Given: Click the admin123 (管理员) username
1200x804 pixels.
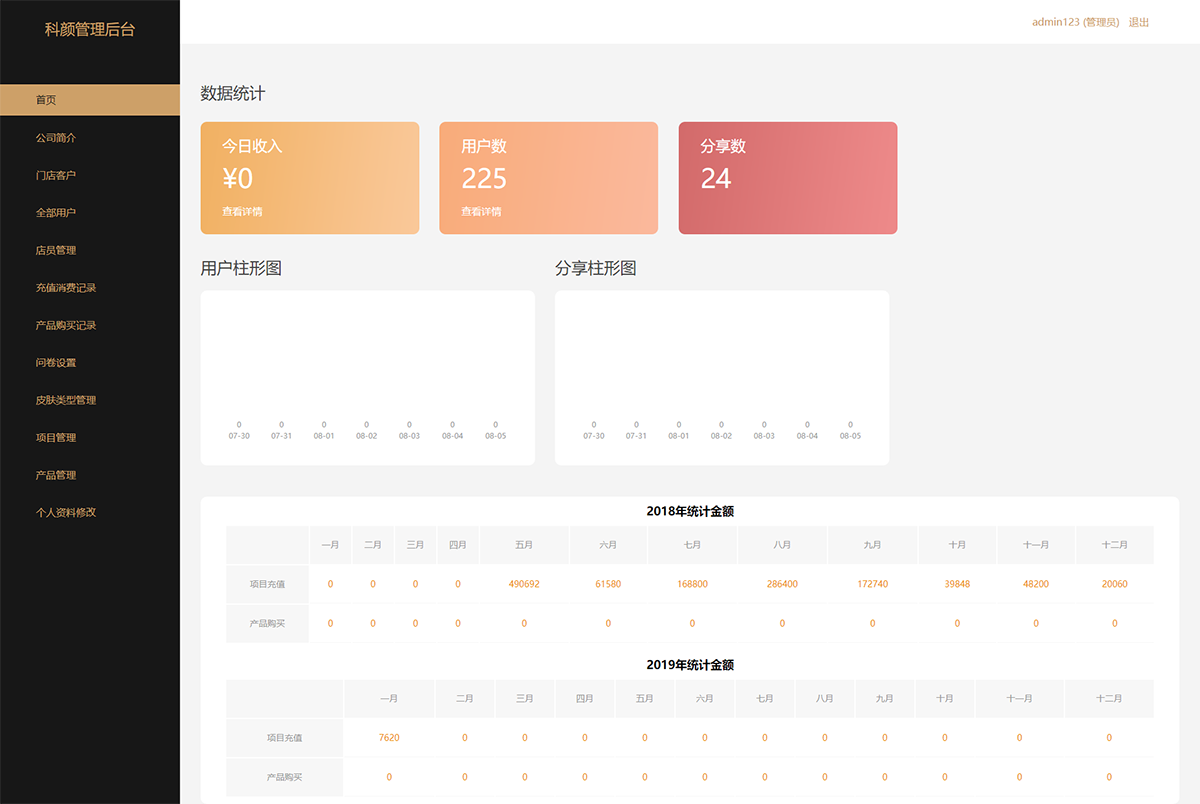Looking at the screenshot, I should pyautogui.click(x=1075, y=22).
